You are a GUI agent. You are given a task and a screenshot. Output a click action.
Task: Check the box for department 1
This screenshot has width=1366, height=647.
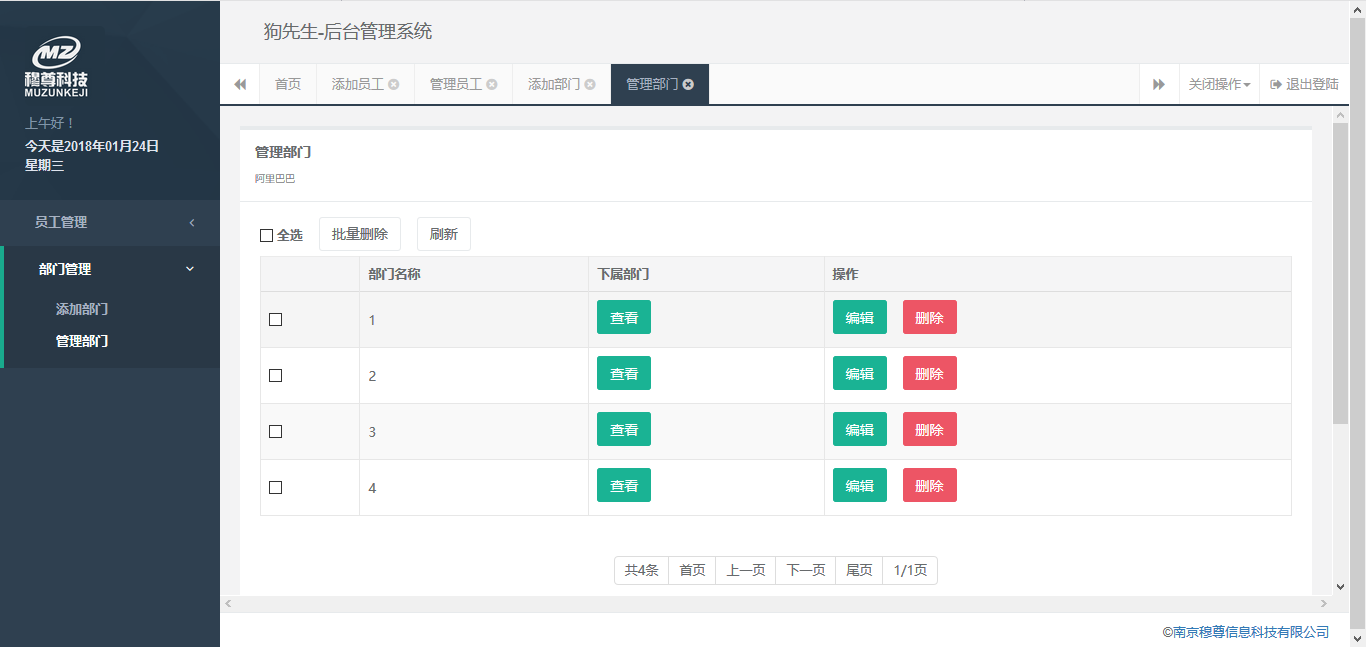(x=276, y=320)
